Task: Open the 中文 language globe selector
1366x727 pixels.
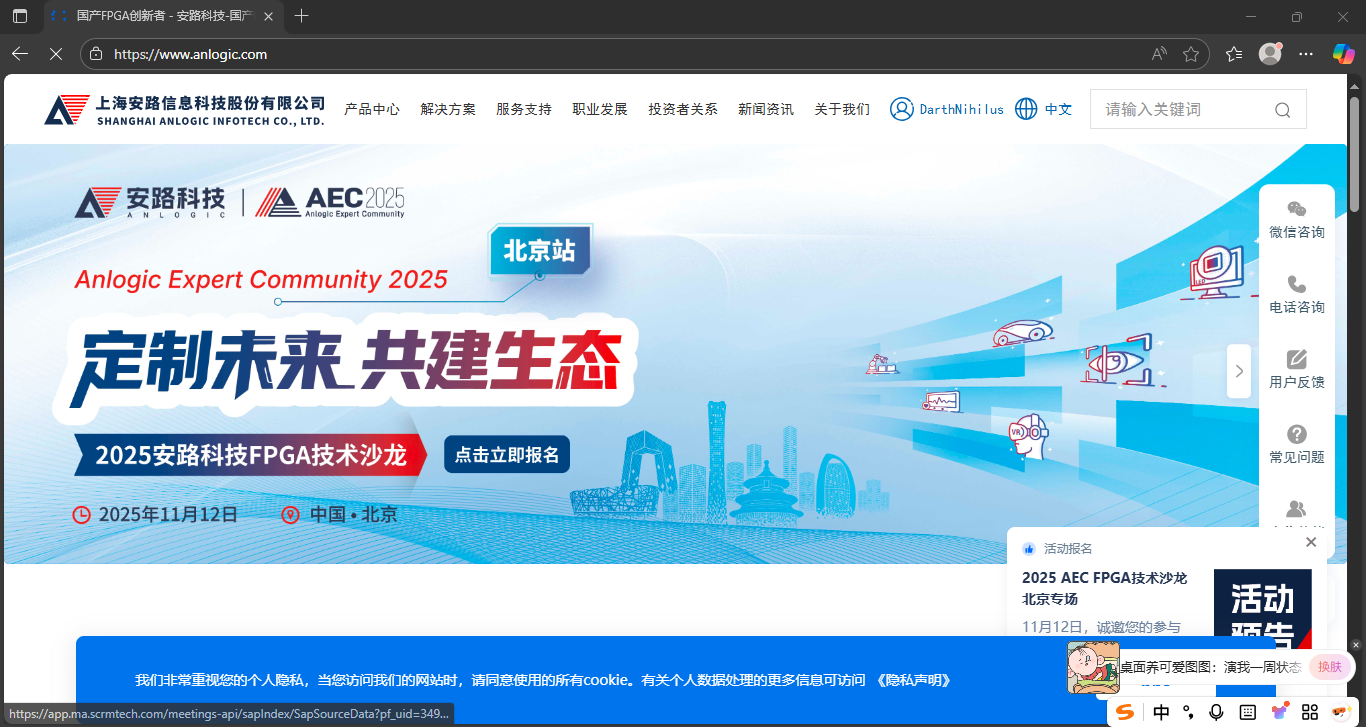Action: 1043,109
